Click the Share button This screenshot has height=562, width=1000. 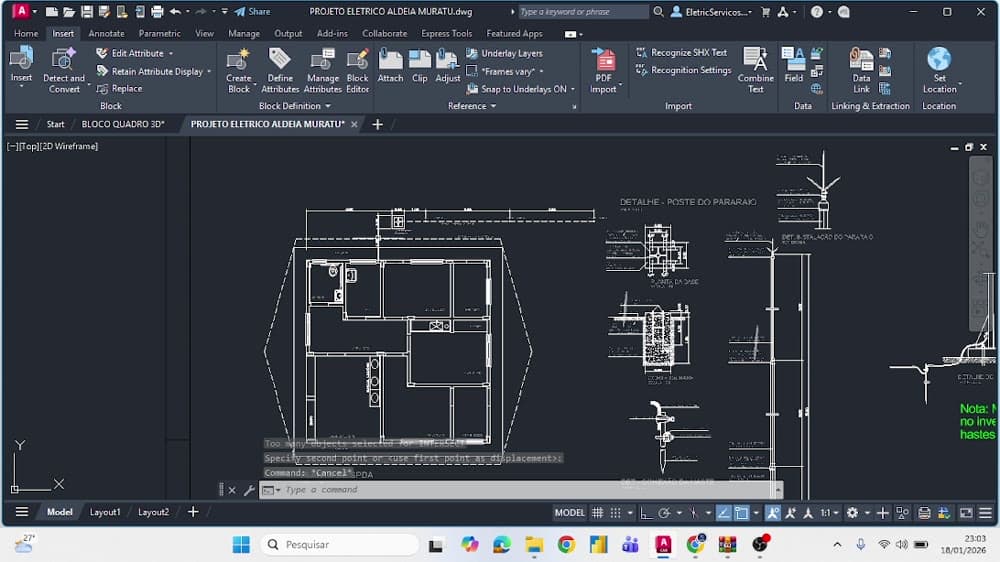point(253,11)
